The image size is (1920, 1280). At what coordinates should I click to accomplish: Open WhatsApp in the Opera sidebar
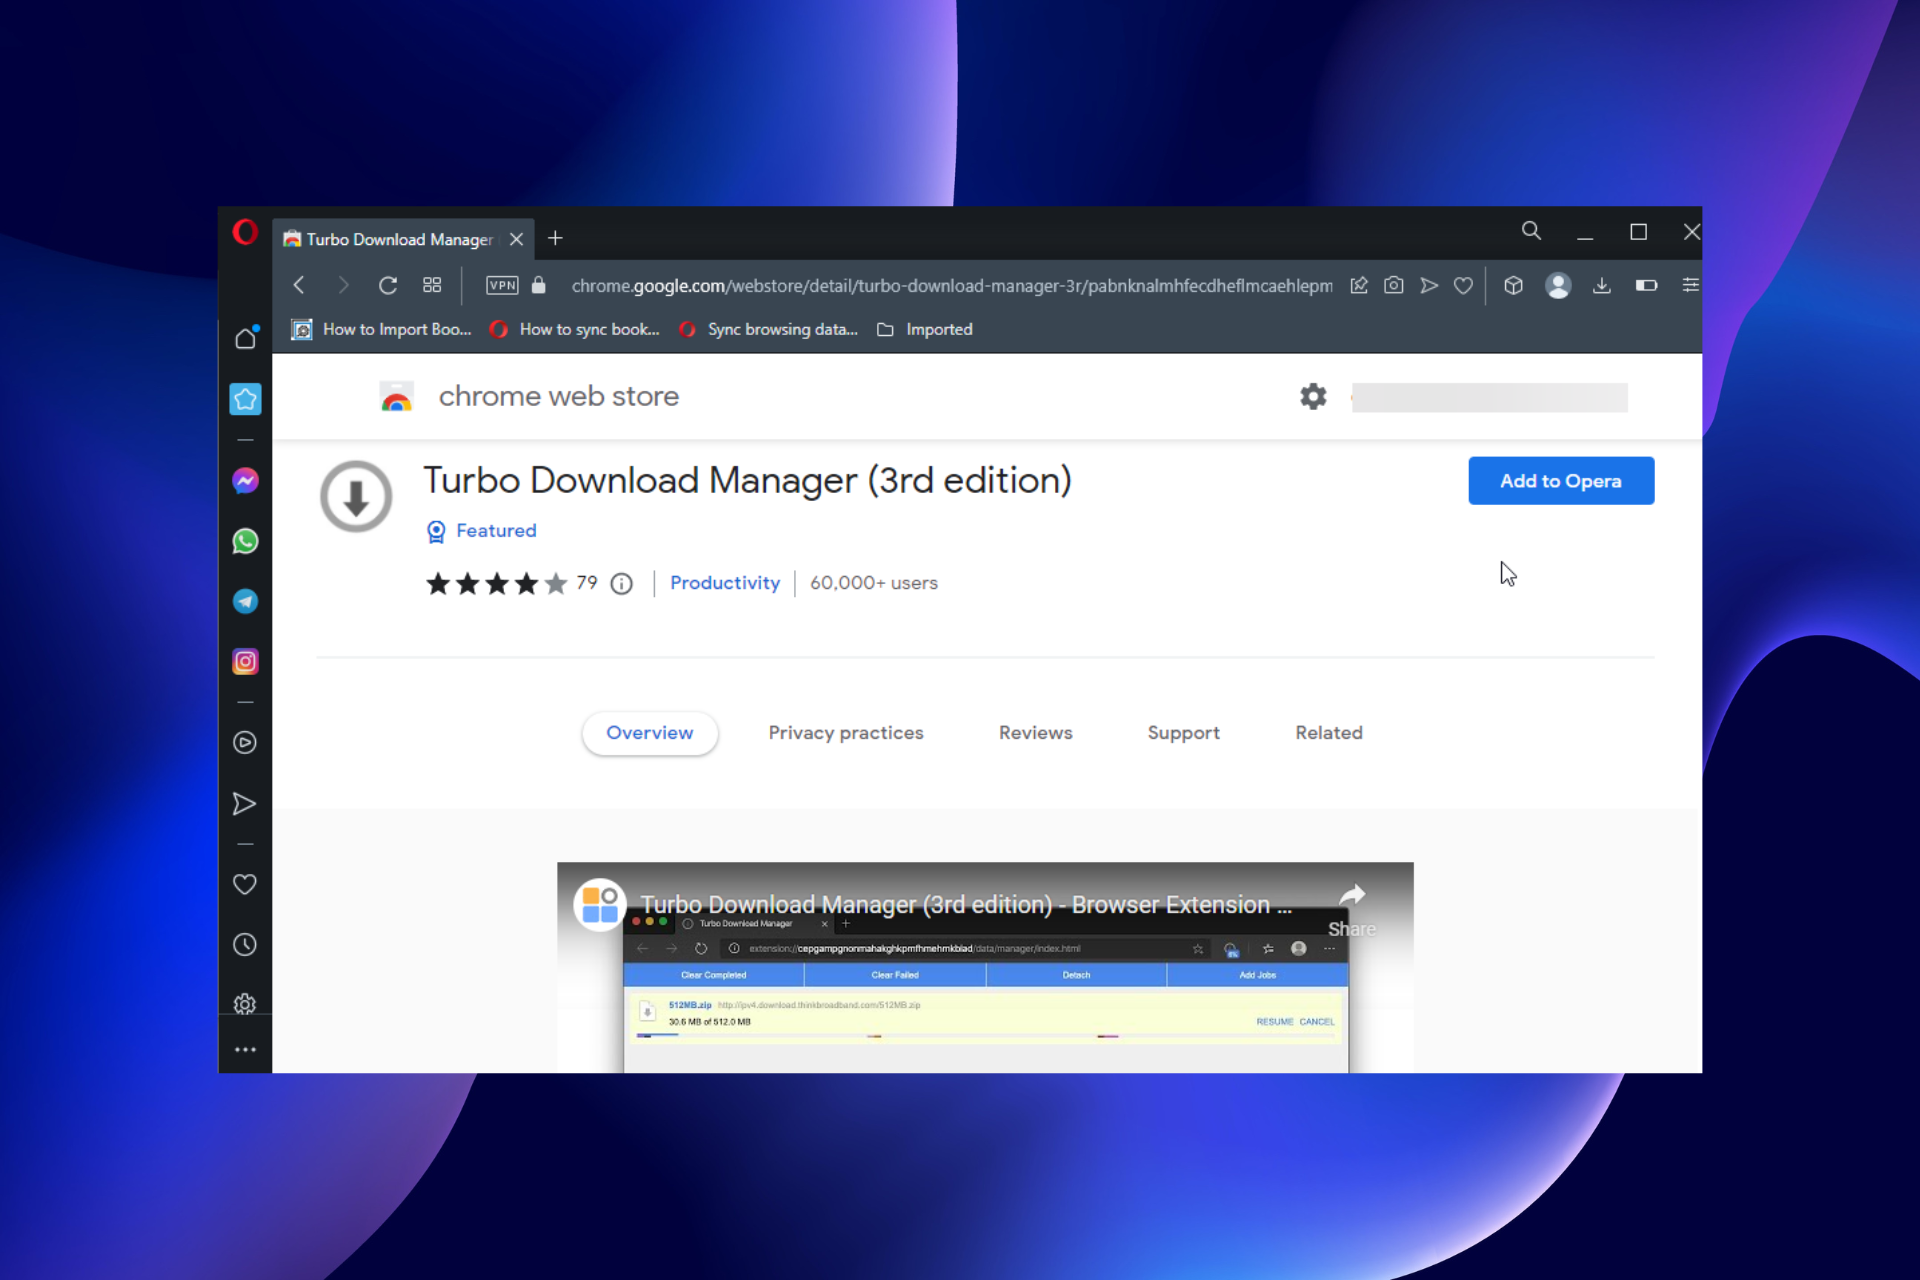pos(245,541)
